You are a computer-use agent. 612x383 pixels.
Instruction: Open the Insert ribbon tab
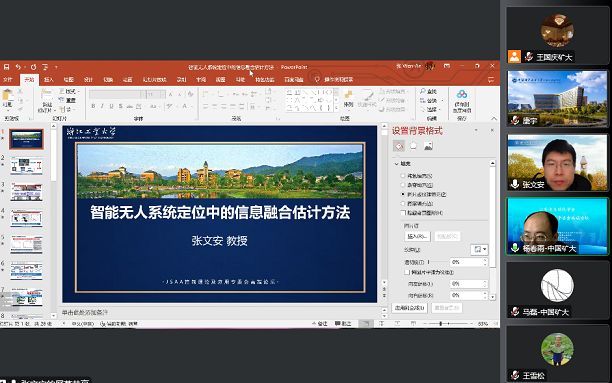pos(48,79)
